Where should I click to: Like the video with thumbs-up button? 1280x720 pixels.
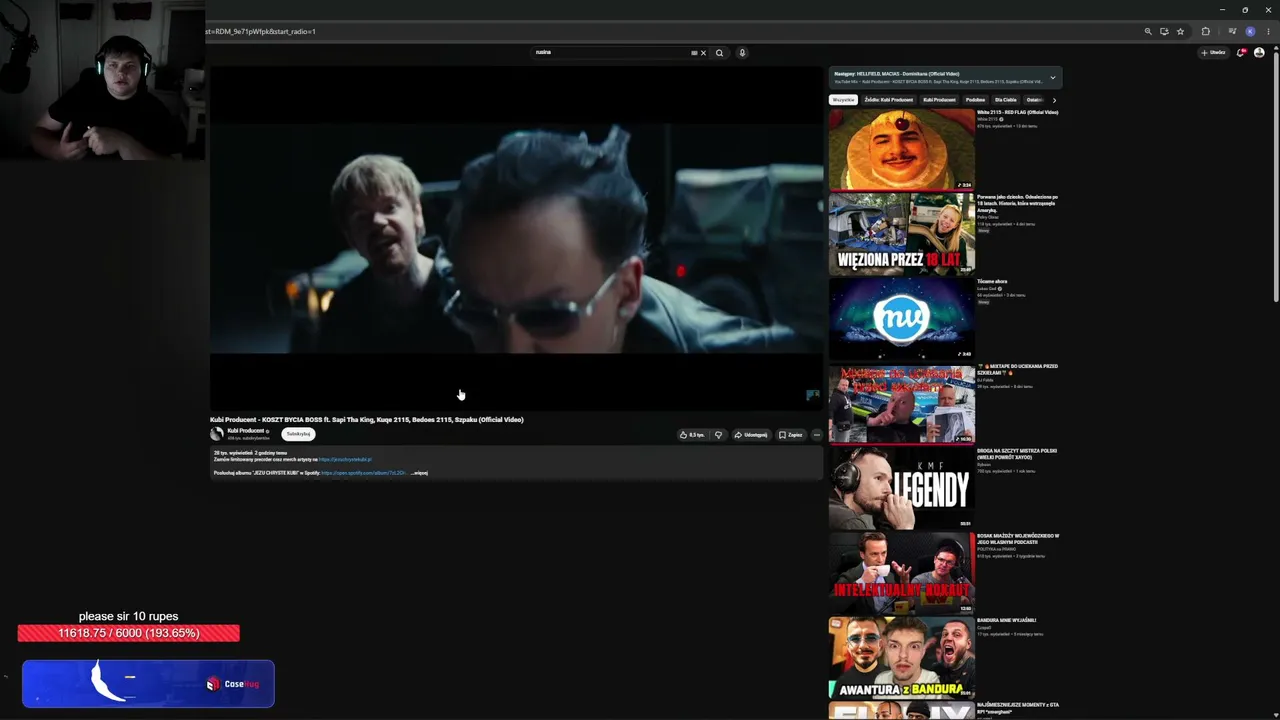[691, 435]
